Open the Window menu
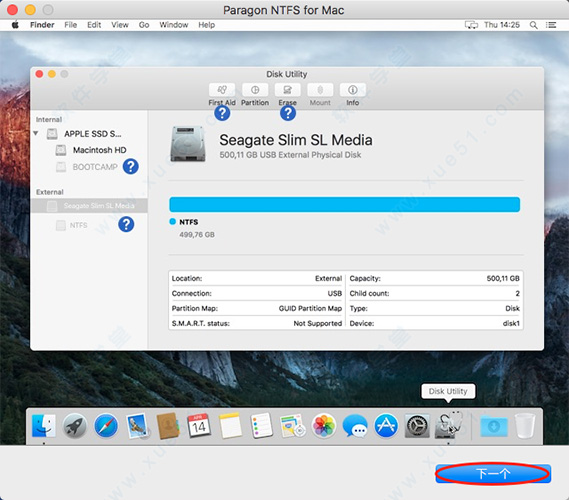Viewport: 569px width, 500px height. [x=173, y=25]
